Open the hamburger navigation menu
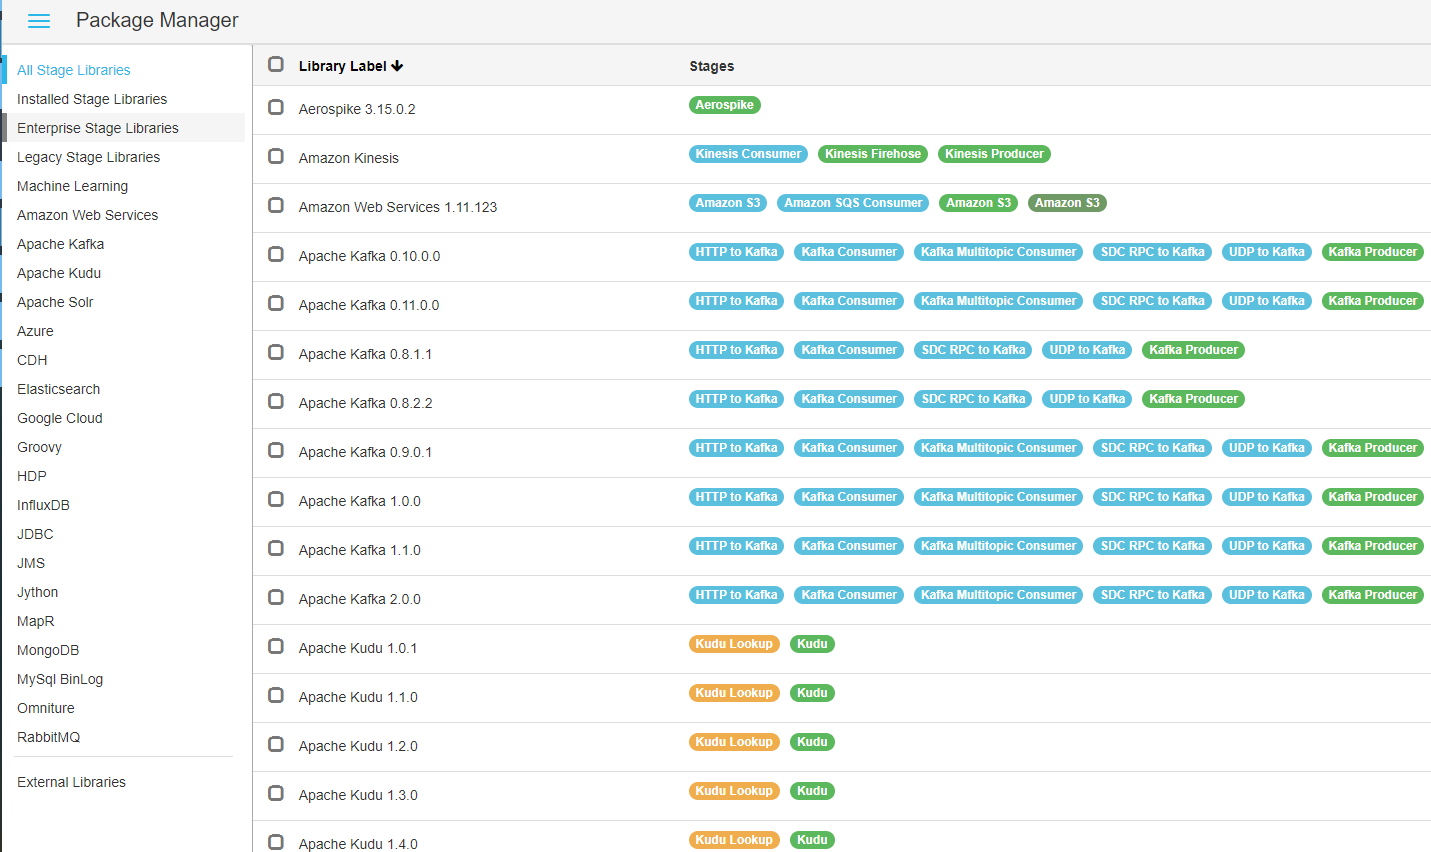This screenshot has width=1431, height=852. pyautogui.click(x=38, y=20)
